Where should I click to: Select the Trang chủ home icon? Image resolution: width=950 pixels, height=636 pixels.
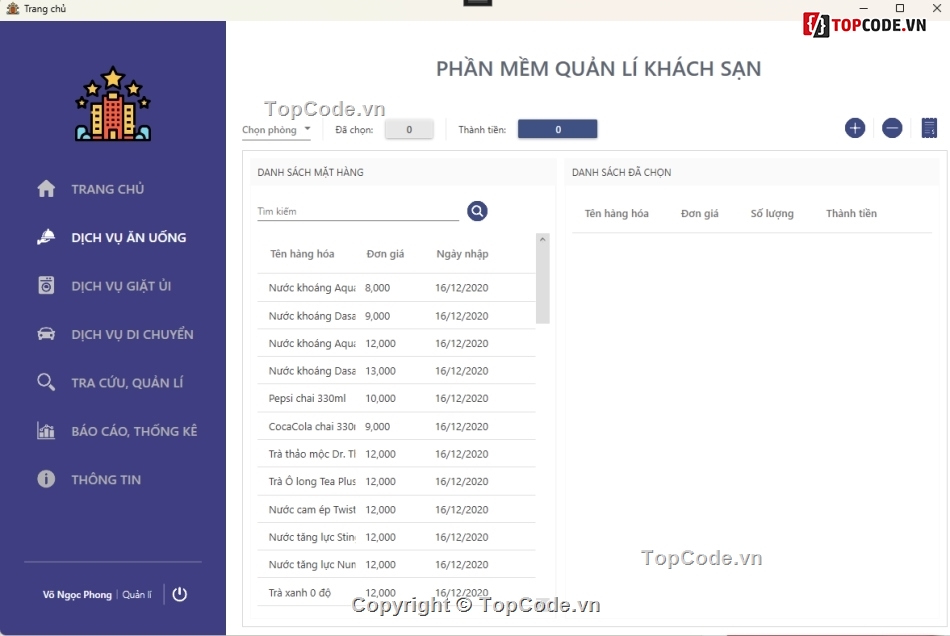[45, 189]
